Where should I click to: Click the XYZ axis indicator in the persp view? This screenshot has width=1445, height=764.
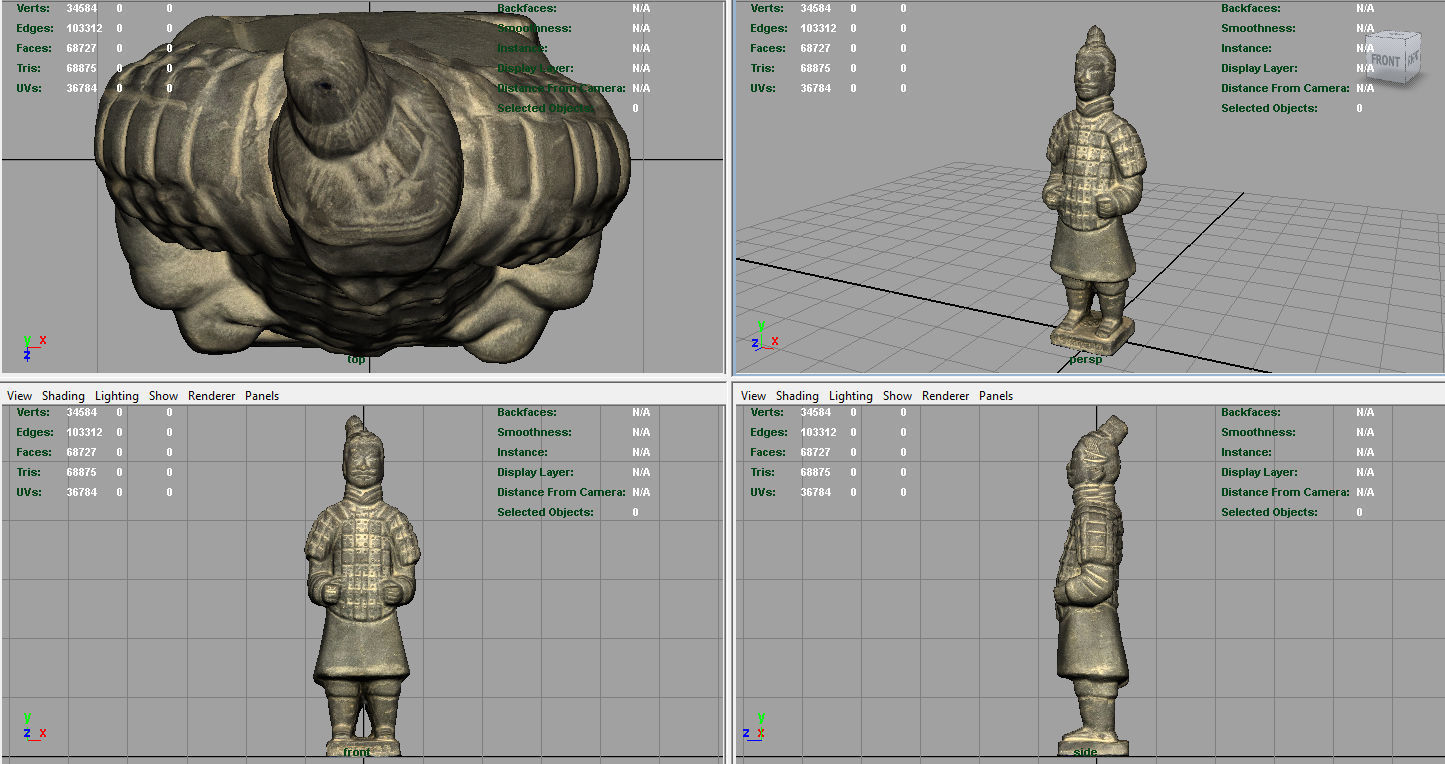[764, 336]
